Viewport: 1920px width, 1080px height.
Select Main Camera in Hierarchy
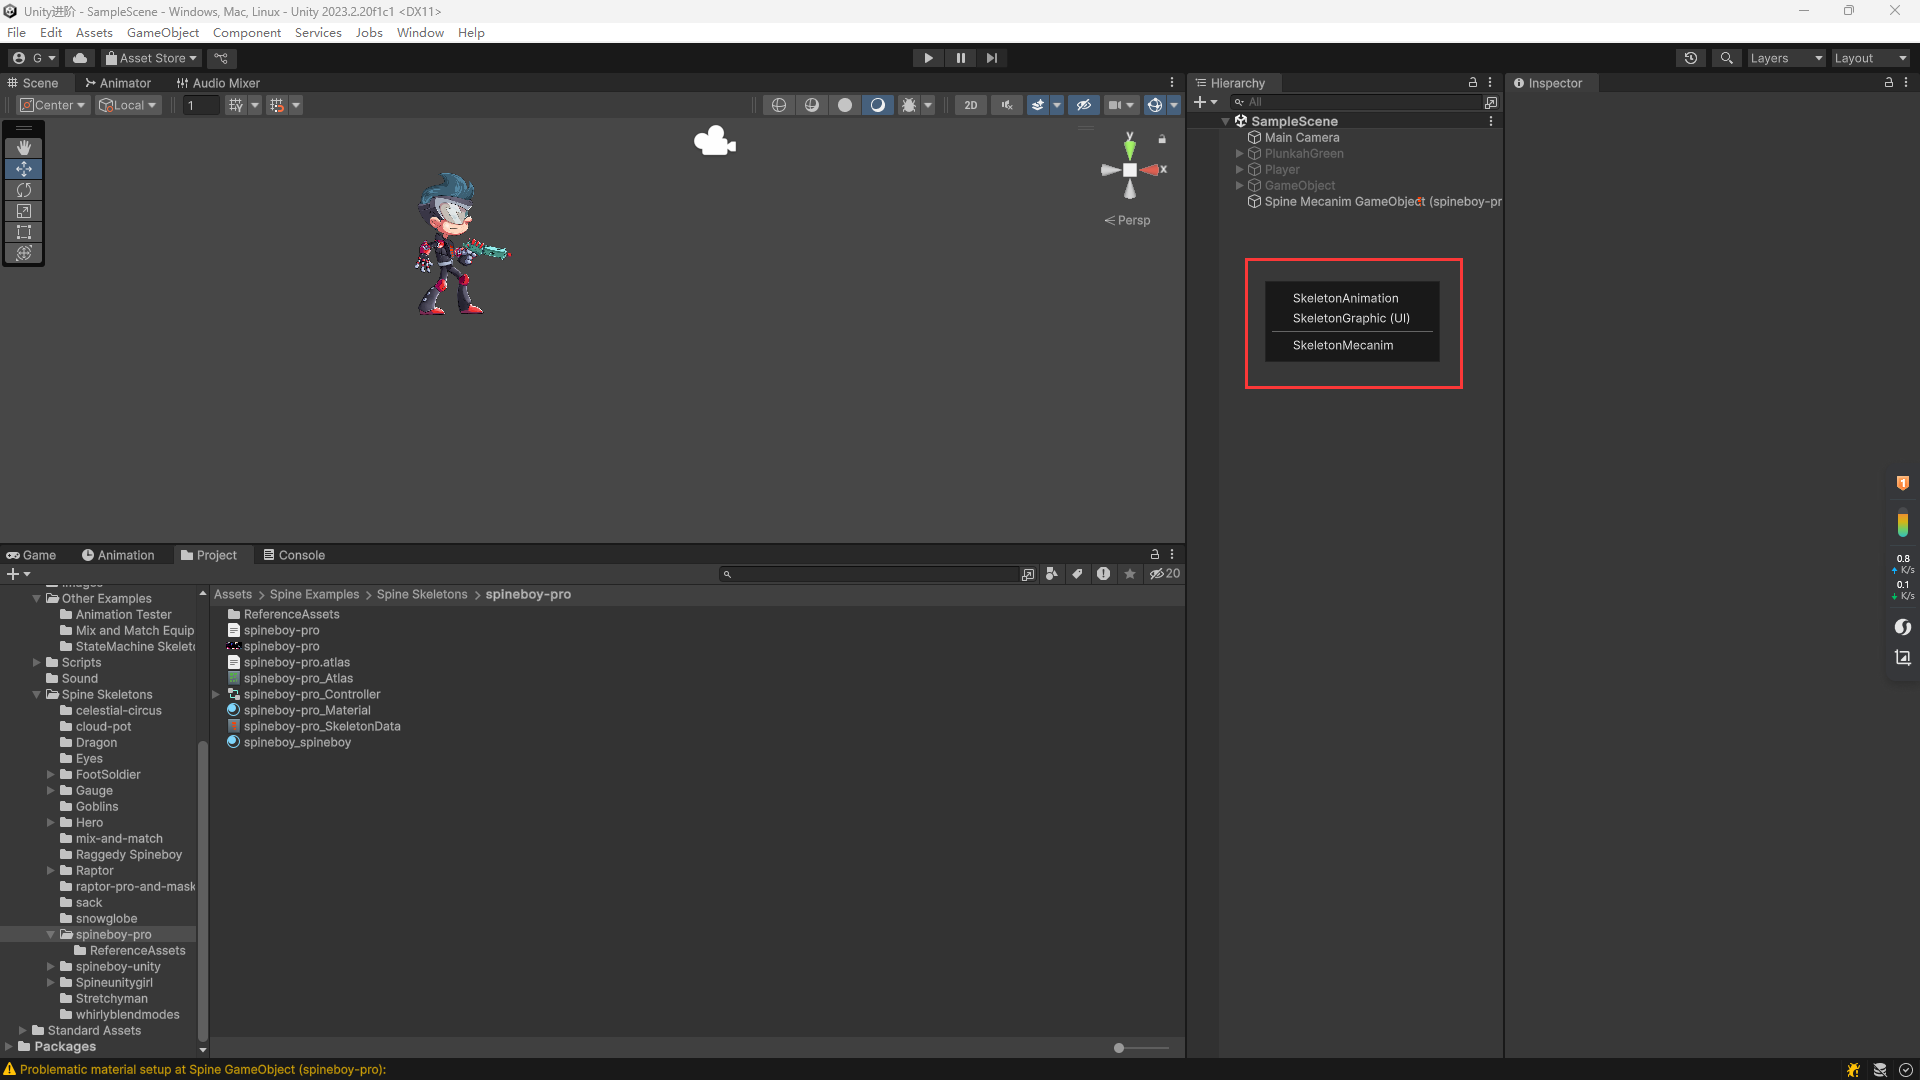[1301, 137]
